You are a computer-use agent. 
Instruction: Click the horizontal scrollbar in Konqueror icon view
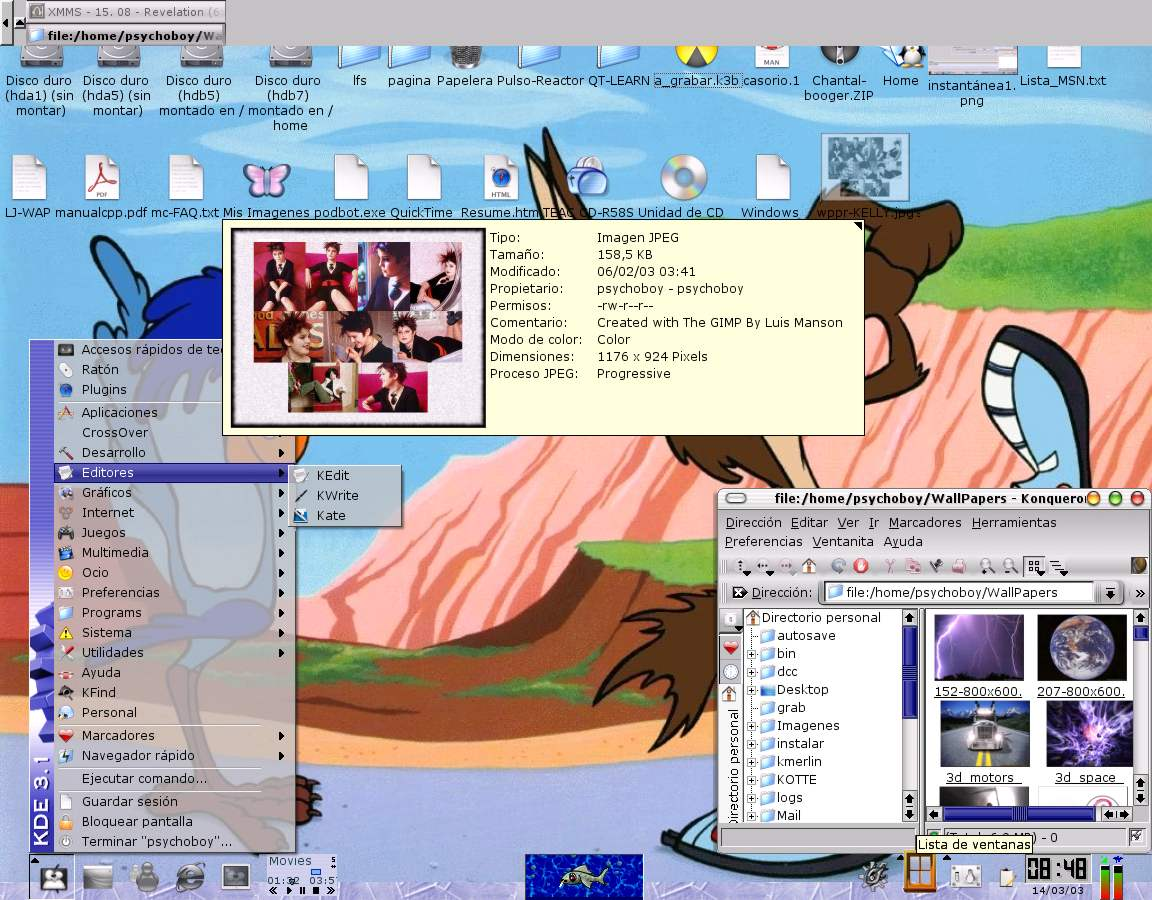tap(1022, 814)
